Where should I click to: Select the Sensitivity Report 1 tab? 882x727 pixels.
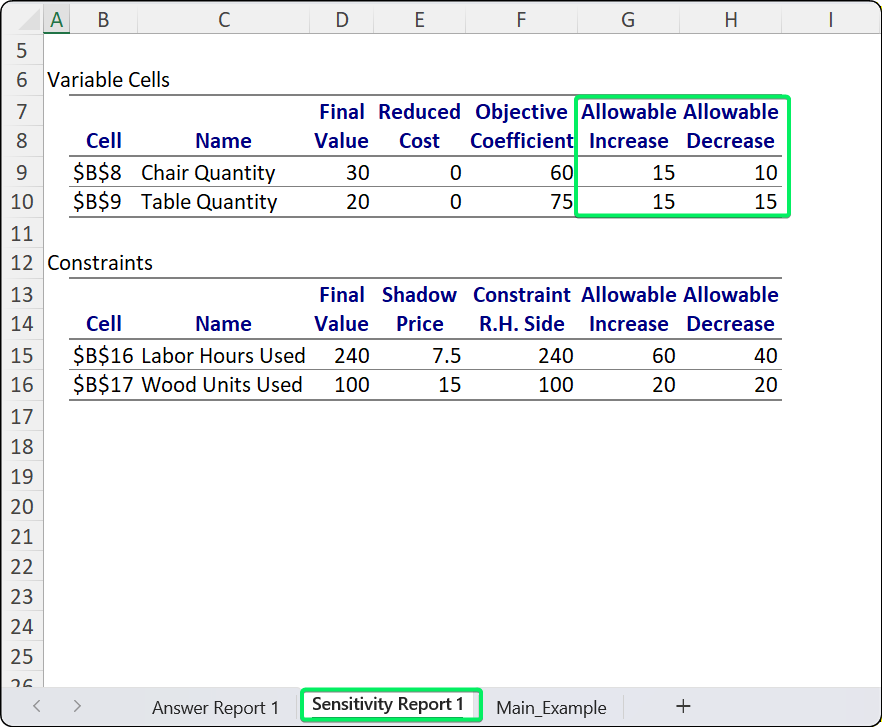coord(390,704)
